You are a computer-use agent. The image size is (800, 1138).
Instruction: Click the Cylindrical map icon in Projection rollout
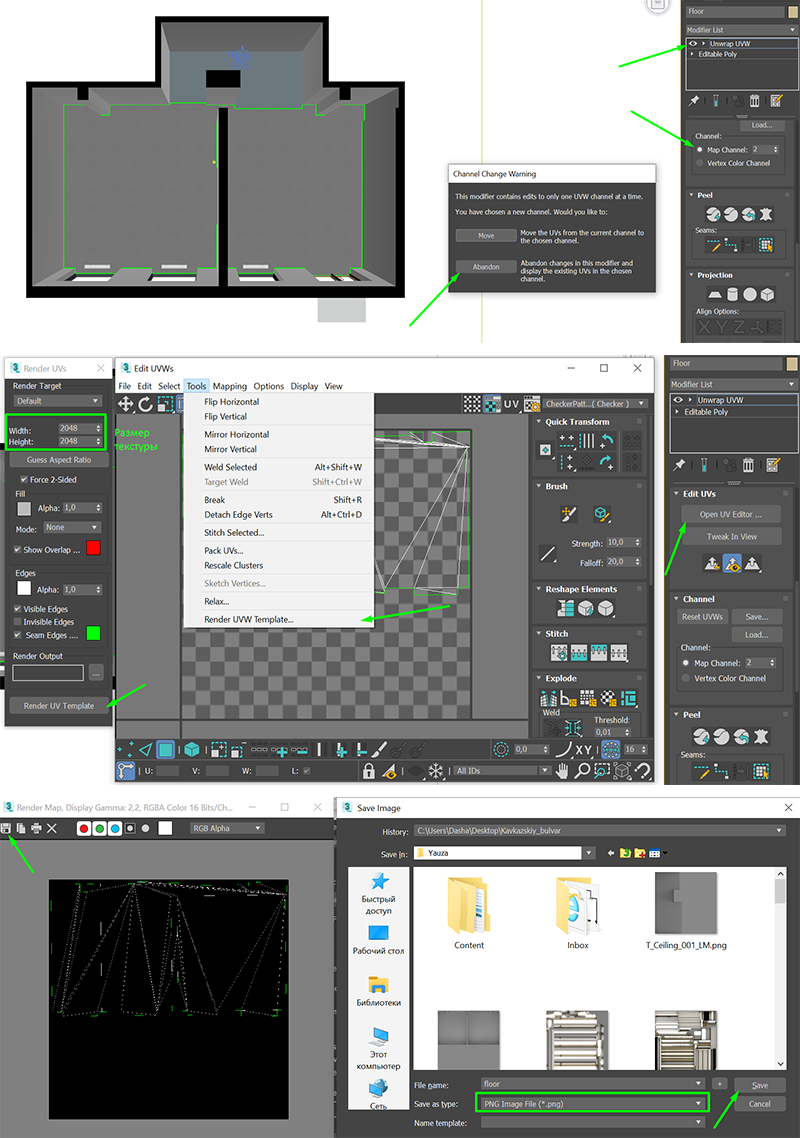[x=732, y=294]
